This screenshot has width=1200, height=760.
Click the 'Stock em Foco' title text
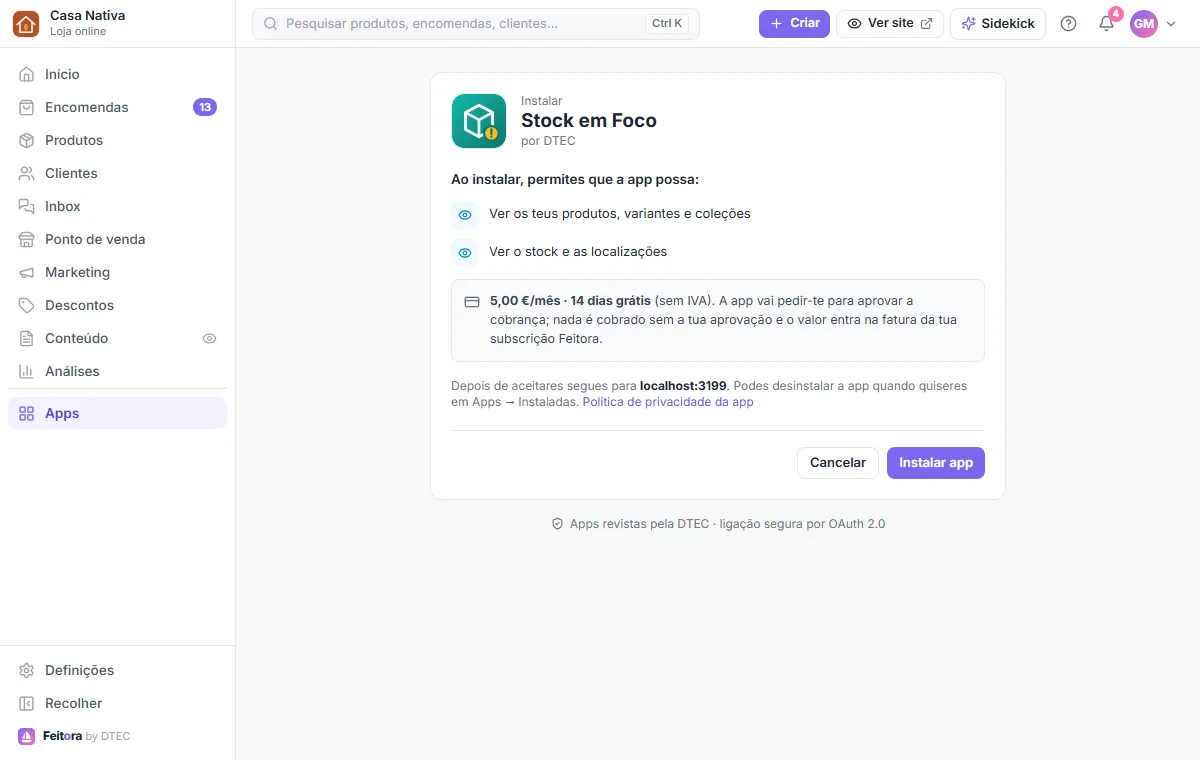coord(589,121)
